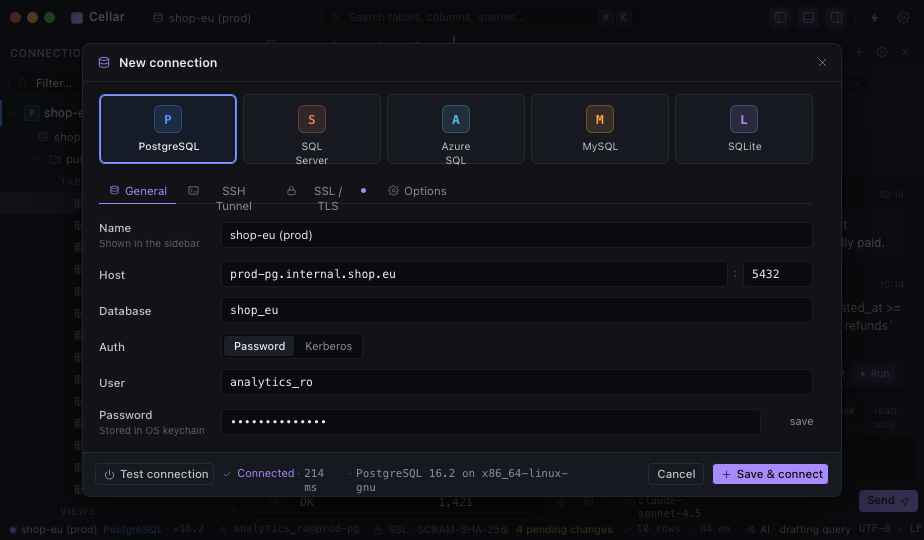Open the SSL / TLS tab
924x540 pixels.
point(326,198)
